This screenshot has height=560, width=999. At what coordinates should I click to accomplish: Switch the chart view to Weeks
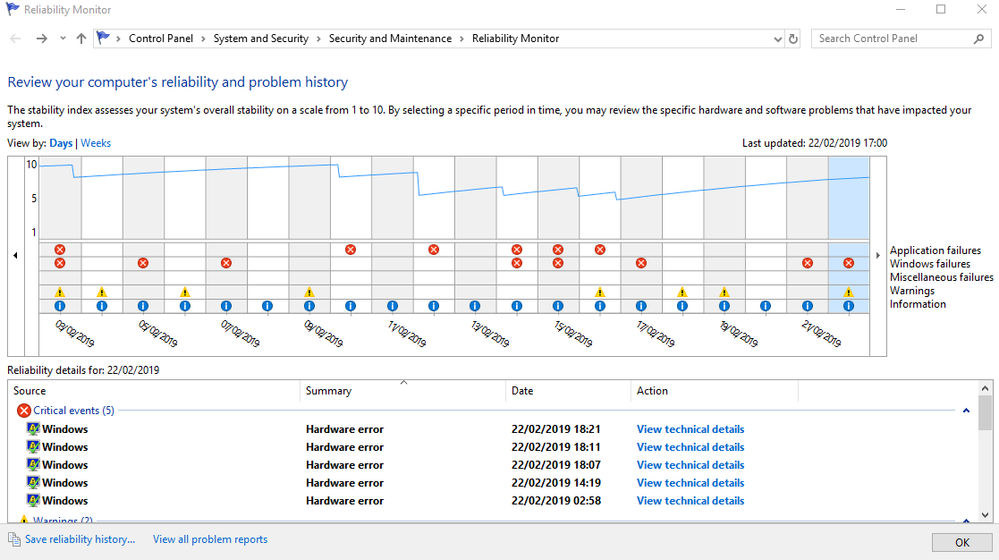click(96, 143)
